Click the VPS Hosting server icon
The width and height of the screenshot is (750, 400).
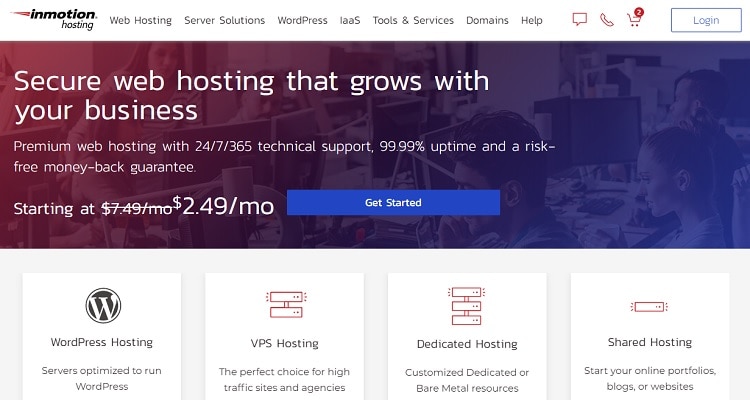point(286,304)
